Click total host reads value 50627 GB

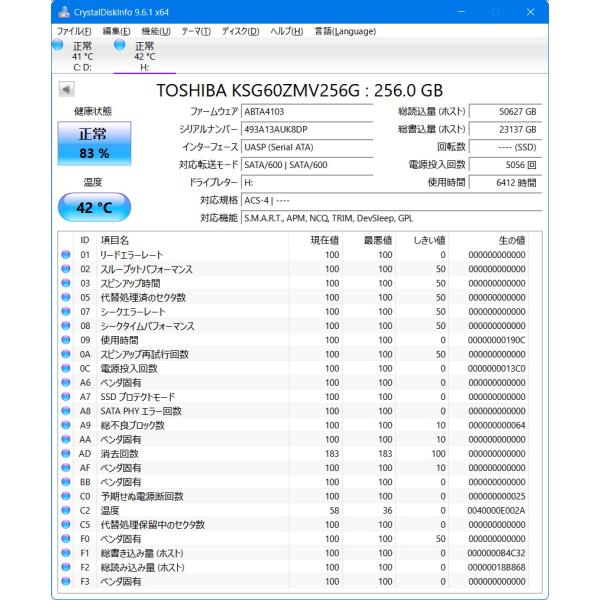coord(505,112)
